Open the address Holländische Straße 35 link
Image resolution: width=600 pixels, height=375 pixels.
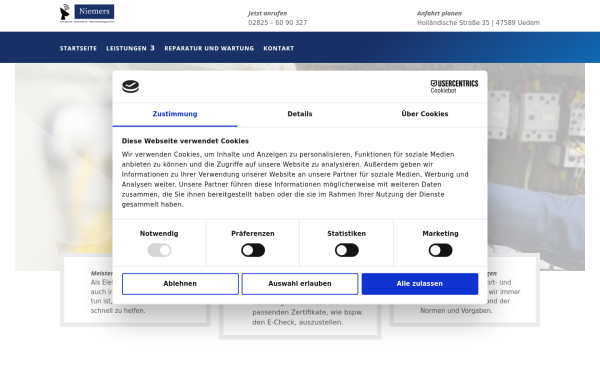(x=478, y=23)
